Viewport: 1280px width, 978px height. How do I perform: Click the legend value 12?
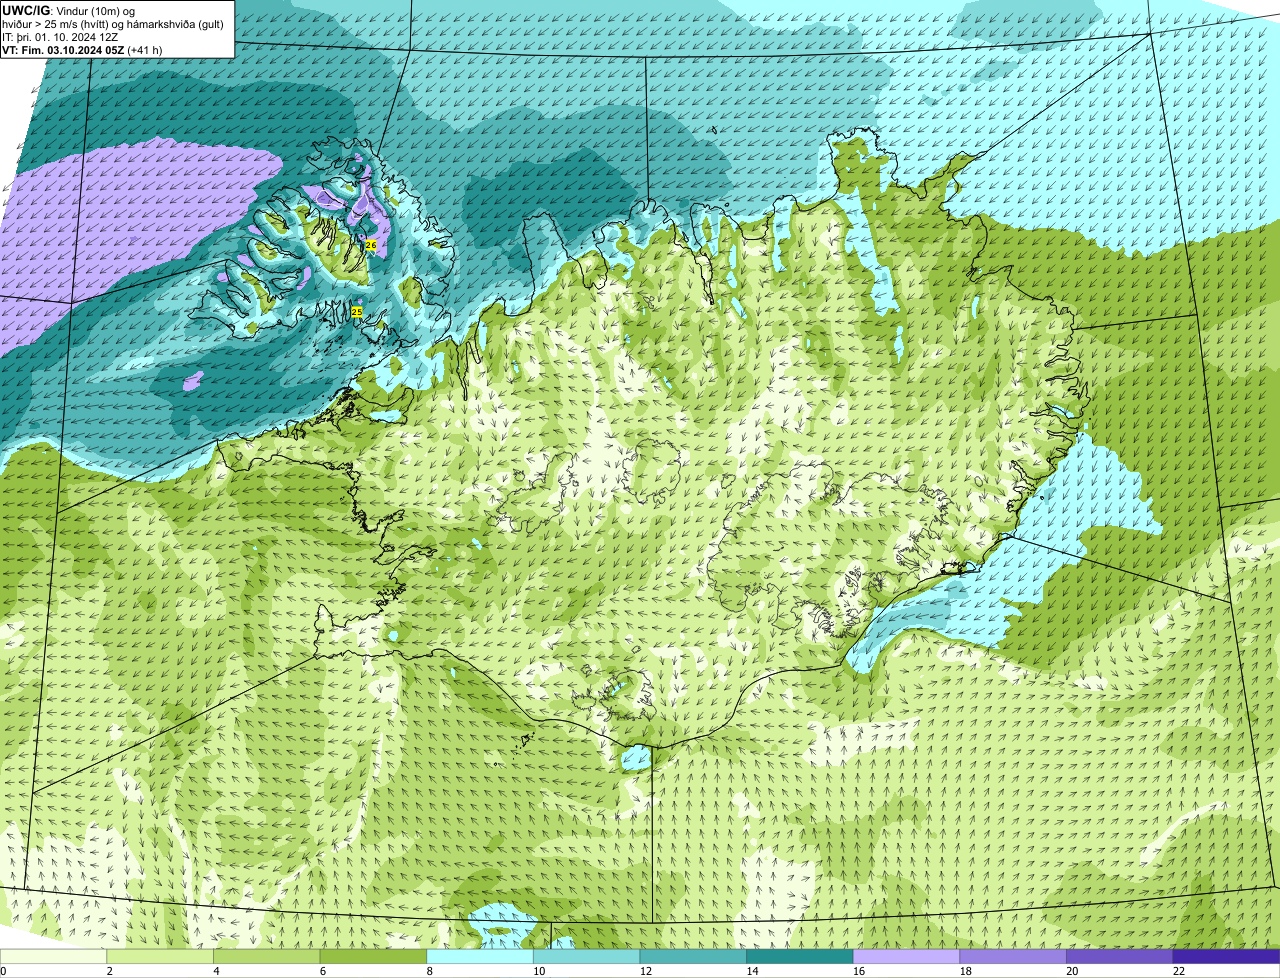click(x=646, y=971)
